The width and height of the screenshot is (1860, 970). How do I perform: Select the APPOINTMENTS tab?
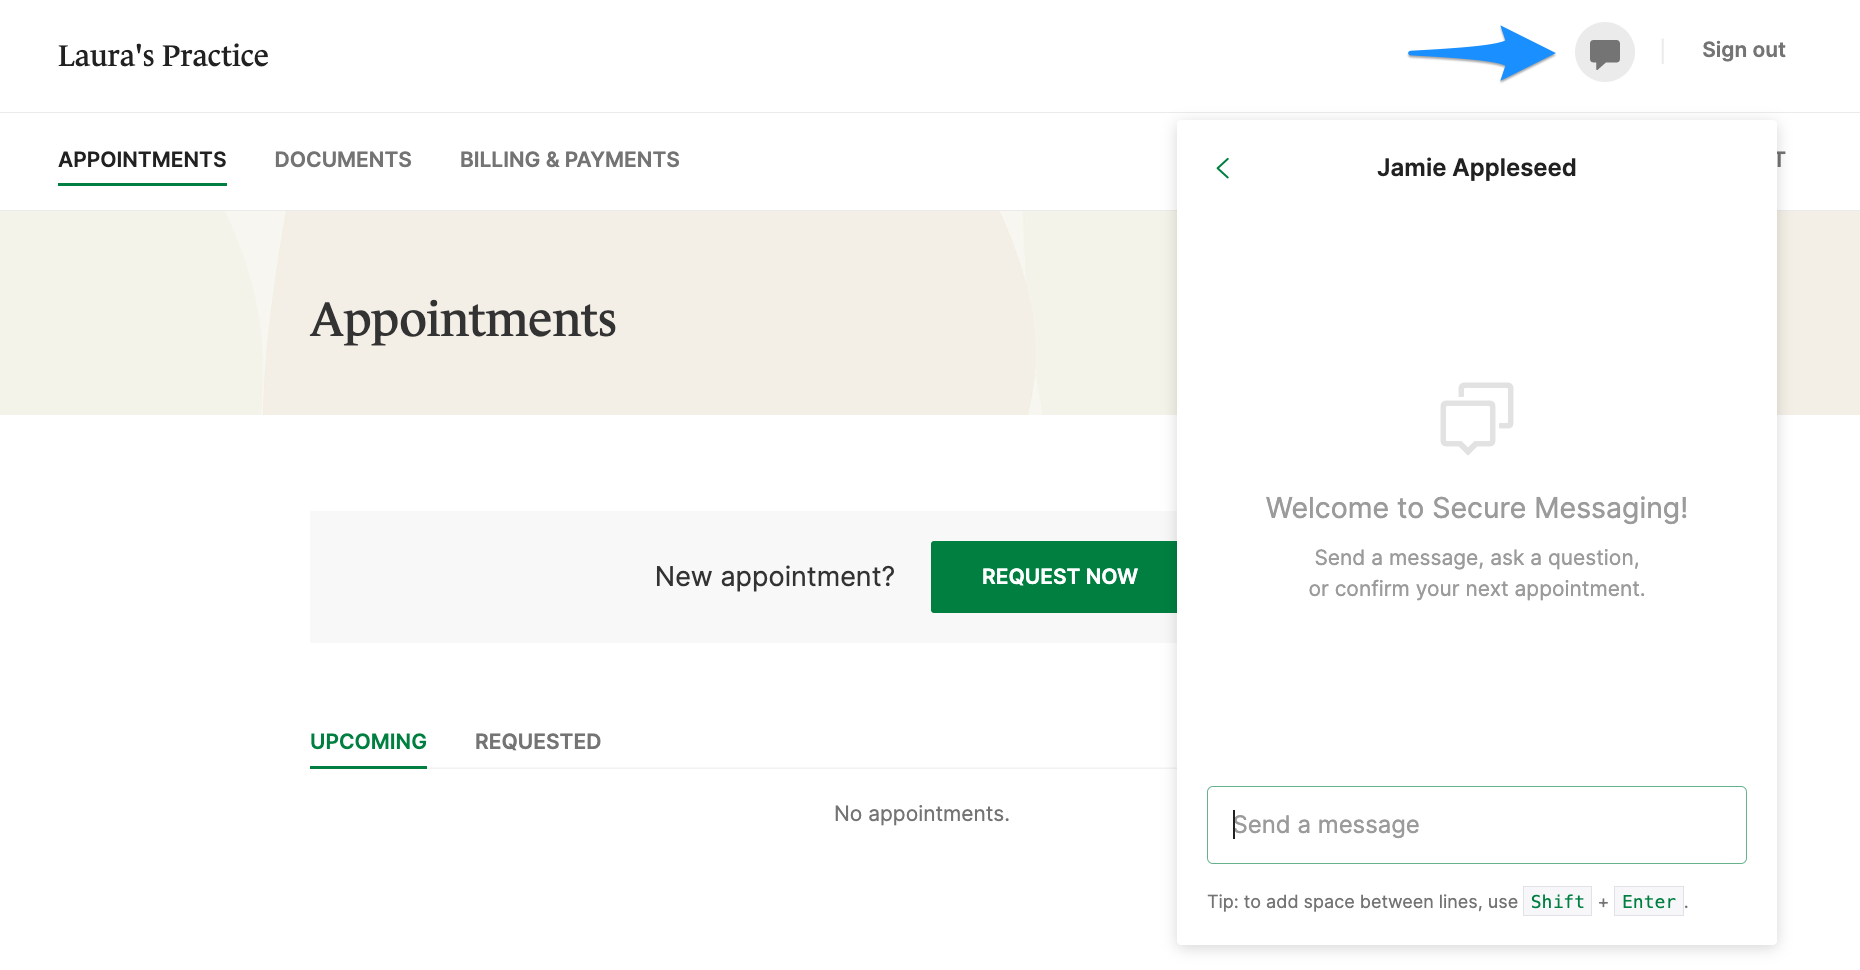tap(142, 159)
